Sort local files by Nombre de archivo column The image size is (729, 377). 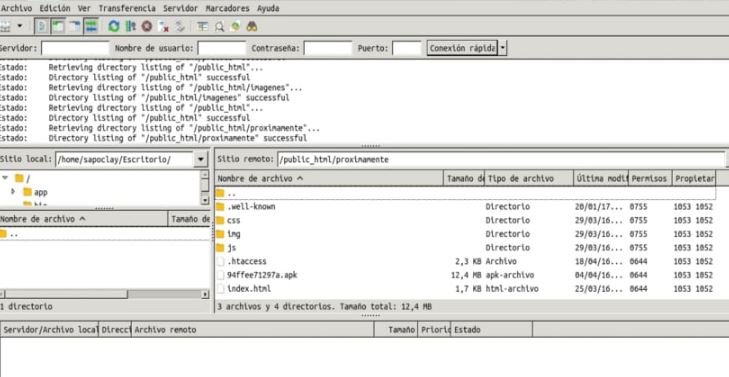(84, 219)
